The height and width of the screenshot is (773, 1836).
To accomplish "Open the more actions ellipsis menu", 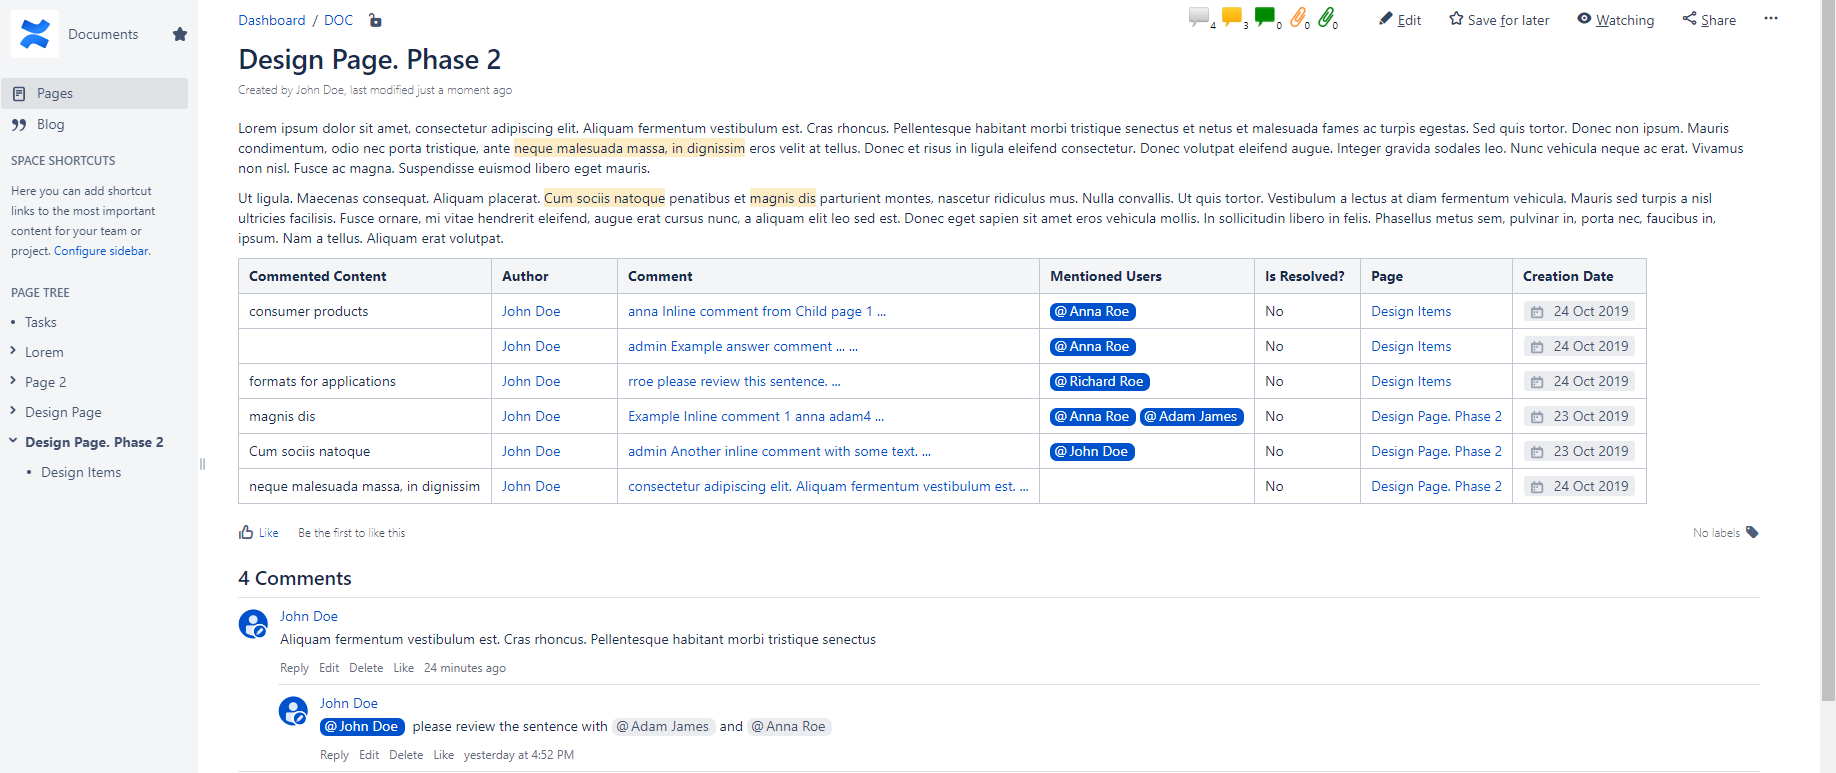I will 1771,19.
